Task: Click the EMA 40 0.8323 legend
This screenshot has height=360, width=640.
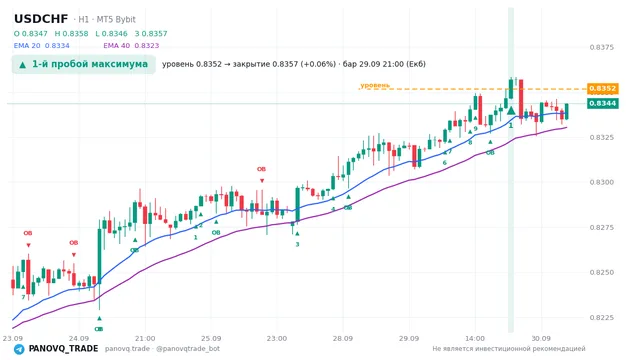Action: pos(131,46)
